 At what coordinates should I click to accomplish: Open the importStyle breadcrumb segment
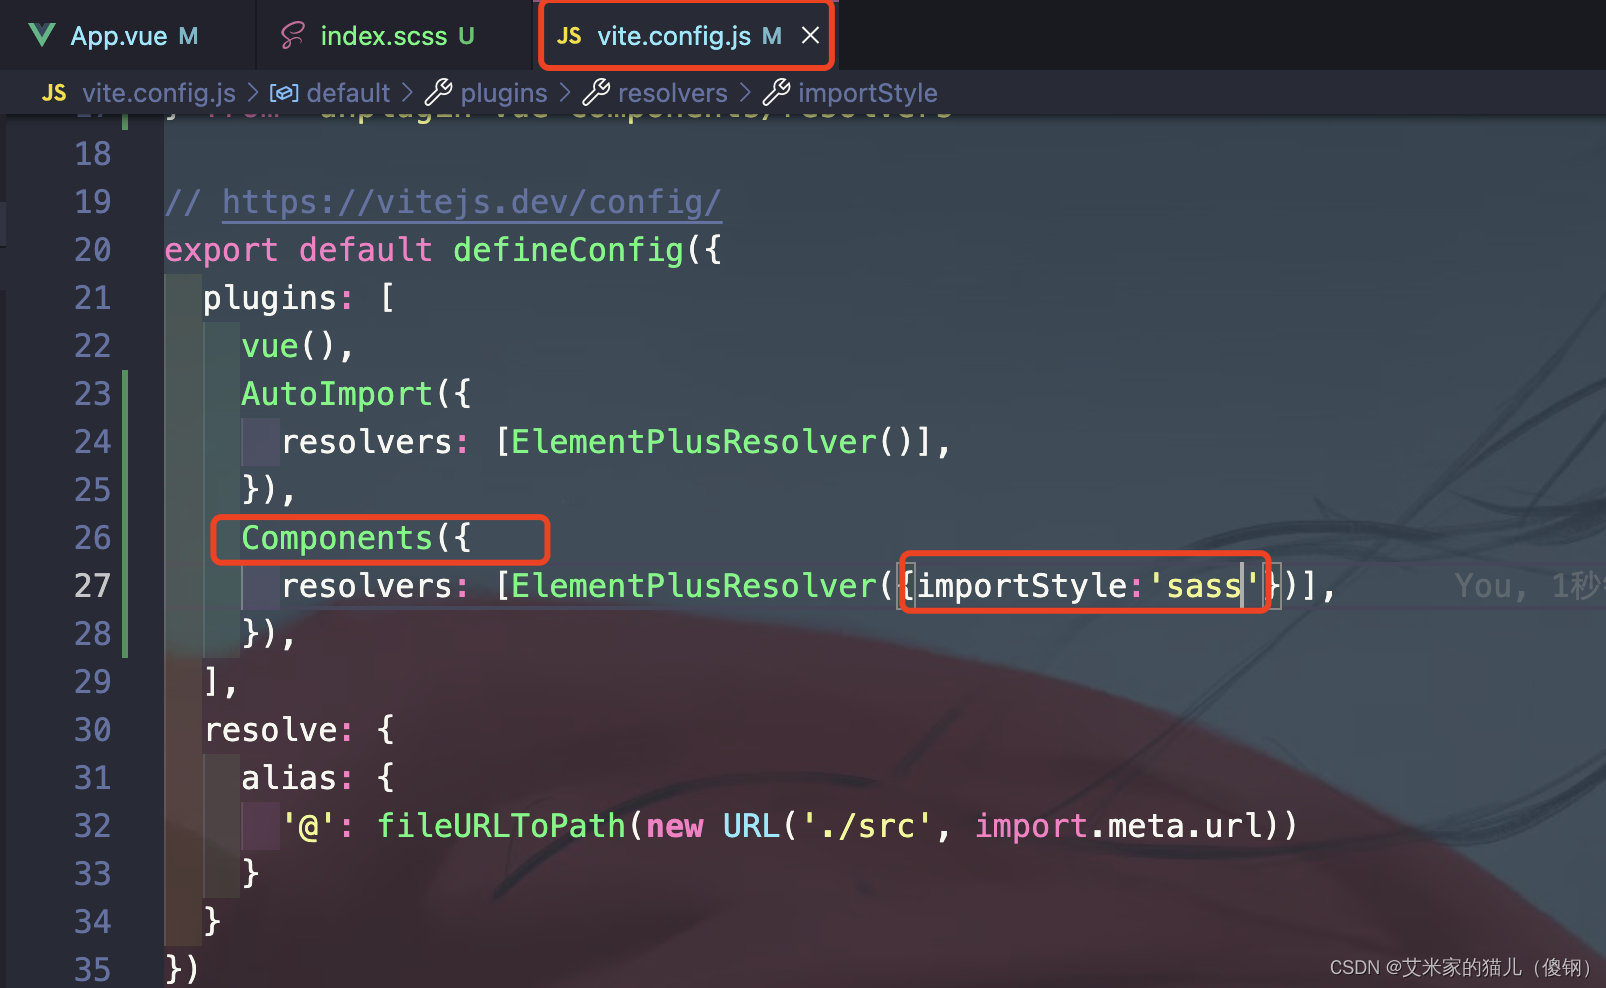point(868,93)
